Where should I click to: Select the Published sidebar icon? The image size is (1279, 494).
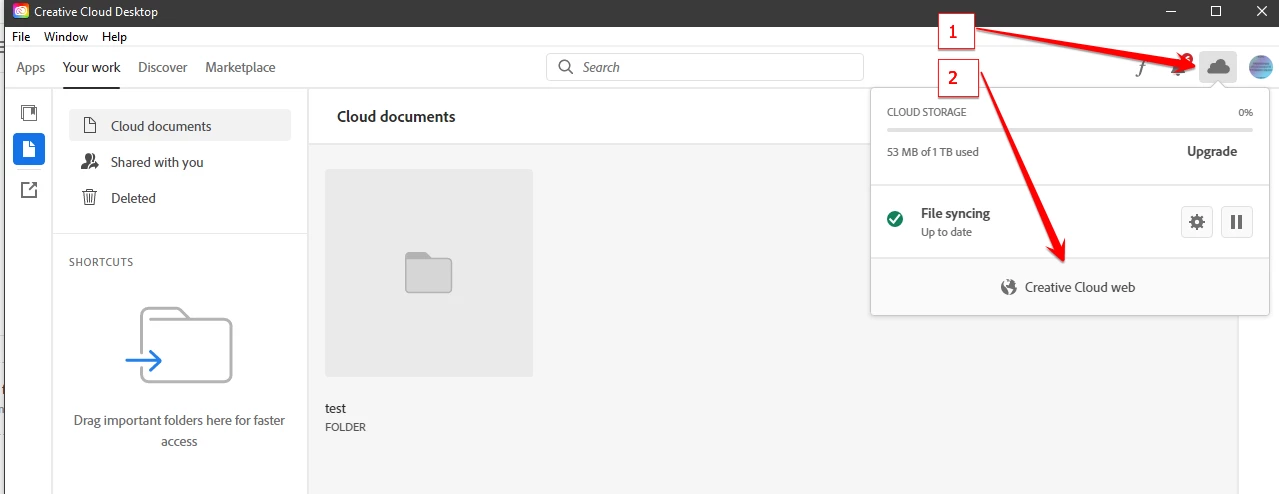29,189
